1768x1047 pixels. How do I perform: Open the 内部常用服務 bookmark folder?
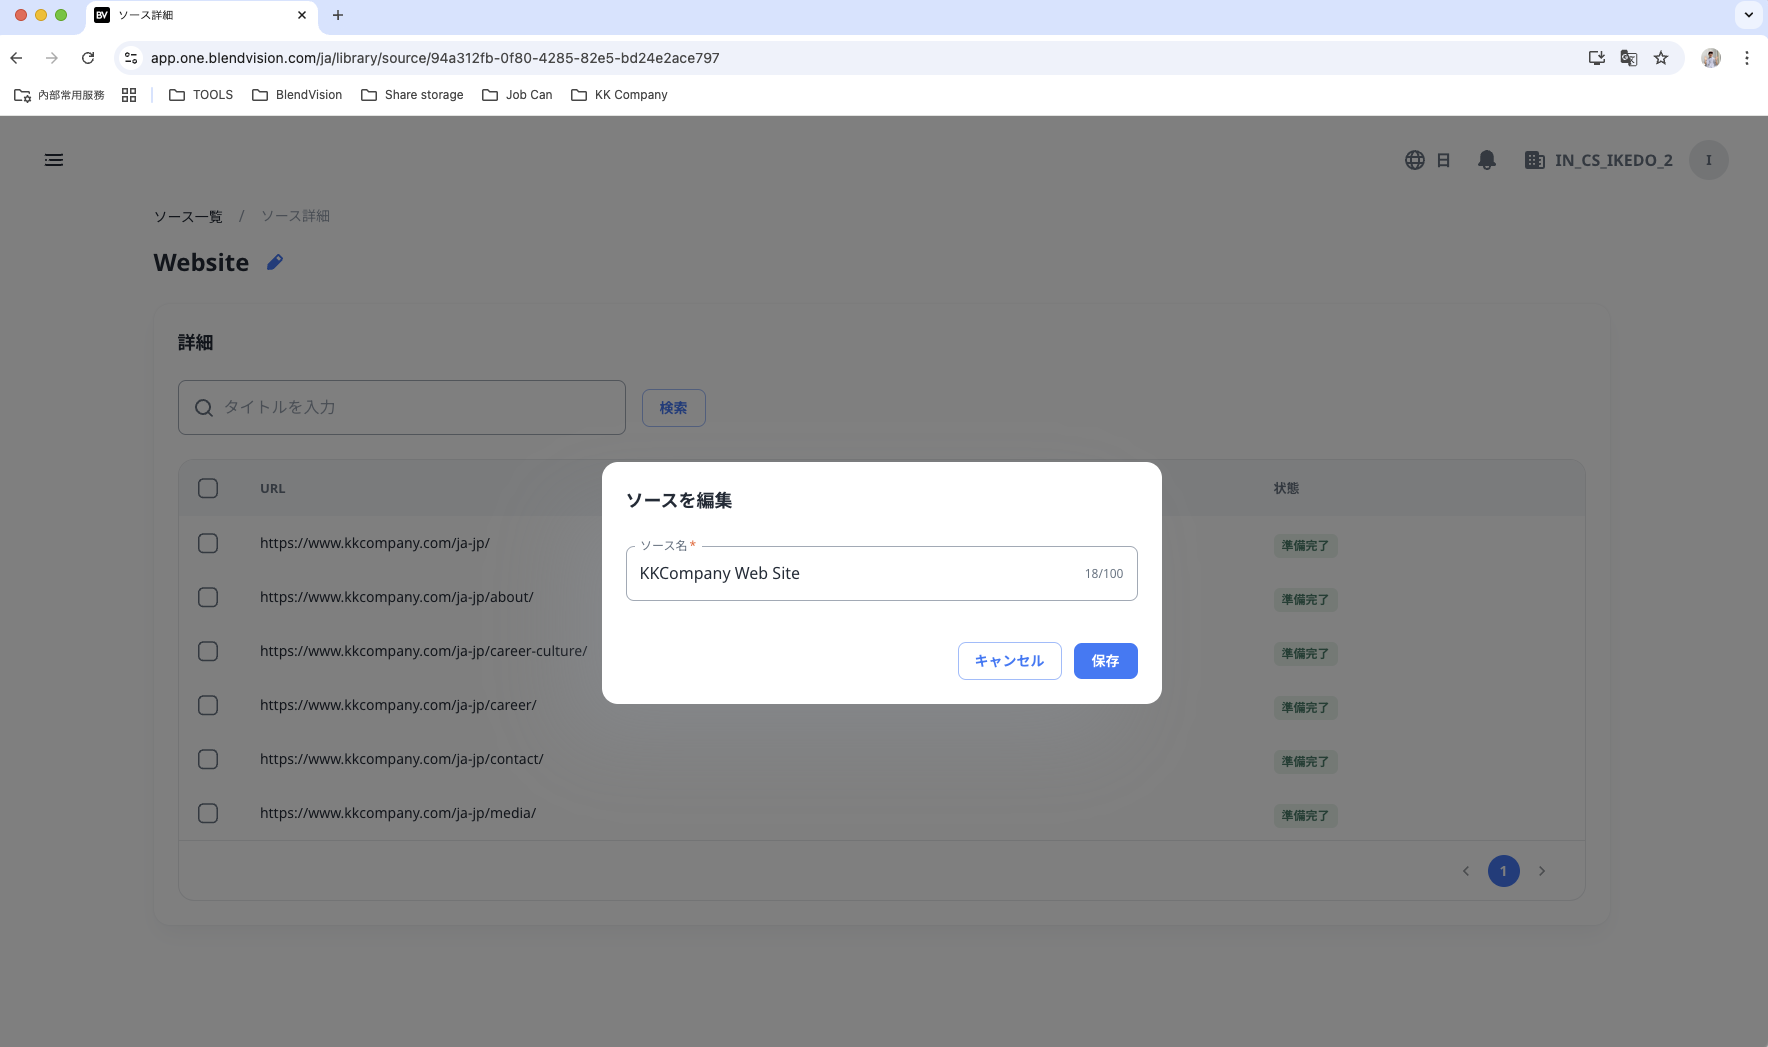[59, 95]
